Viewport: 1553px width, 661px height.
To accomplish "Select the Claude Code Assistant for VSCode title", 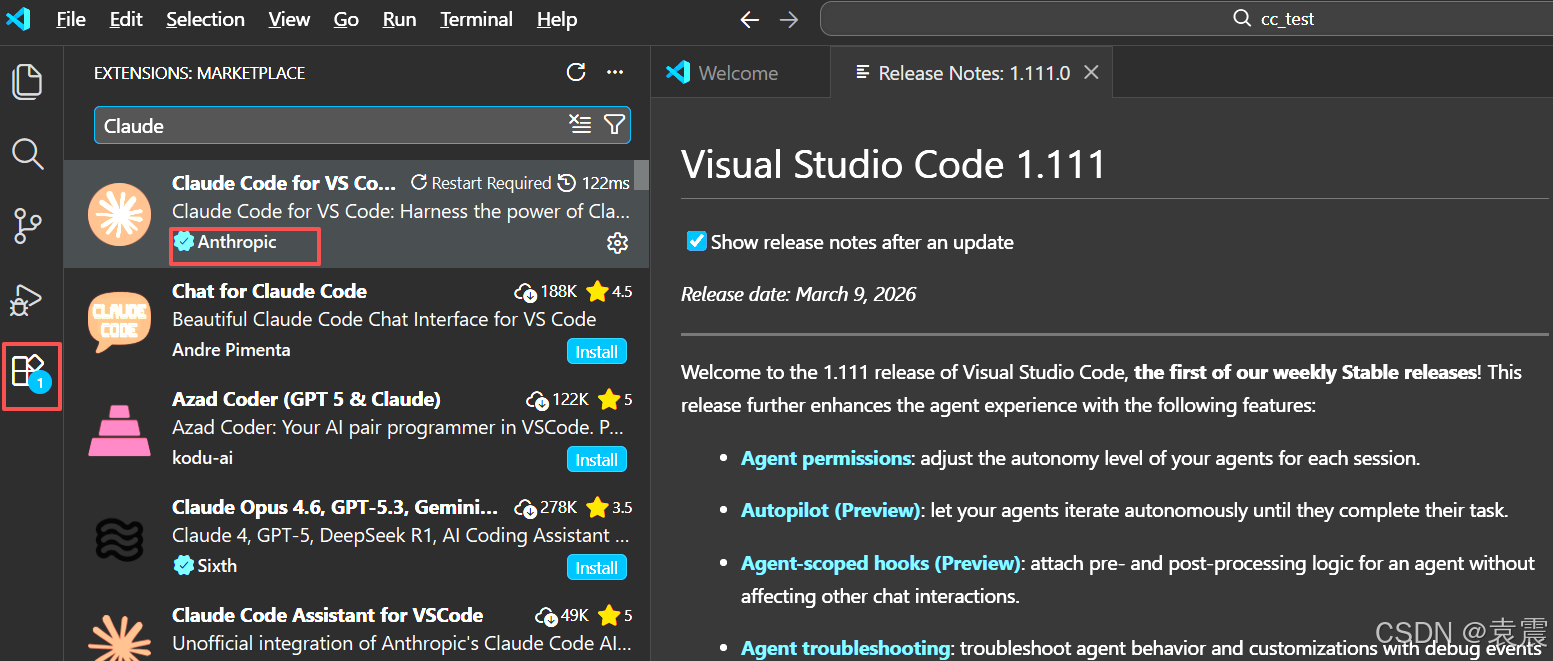I will pos(327,615).
